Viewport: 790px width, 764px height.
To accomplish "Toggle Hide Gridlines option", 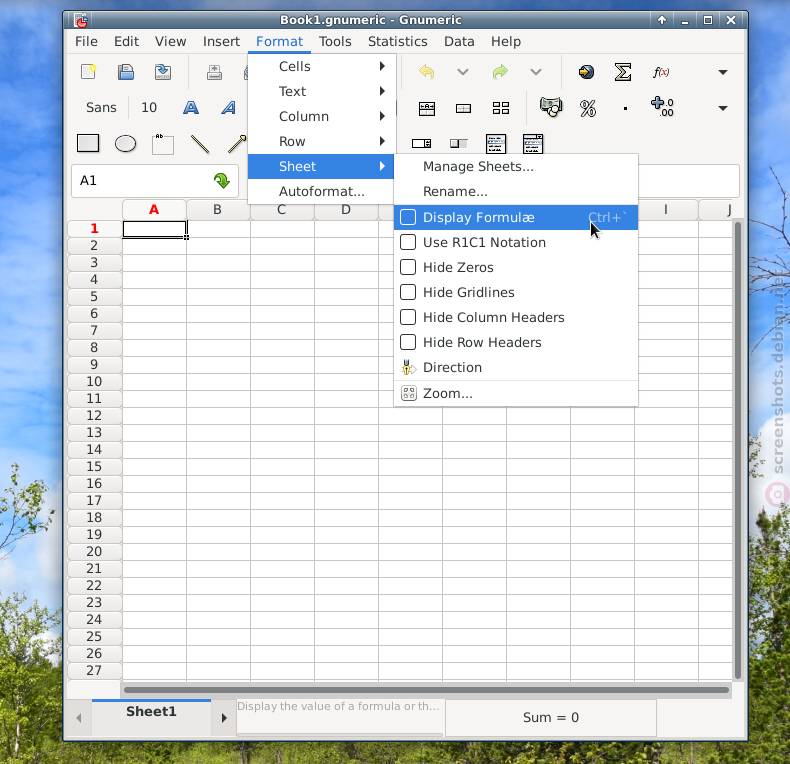I will pyautogui.click(x=516, y=292).
